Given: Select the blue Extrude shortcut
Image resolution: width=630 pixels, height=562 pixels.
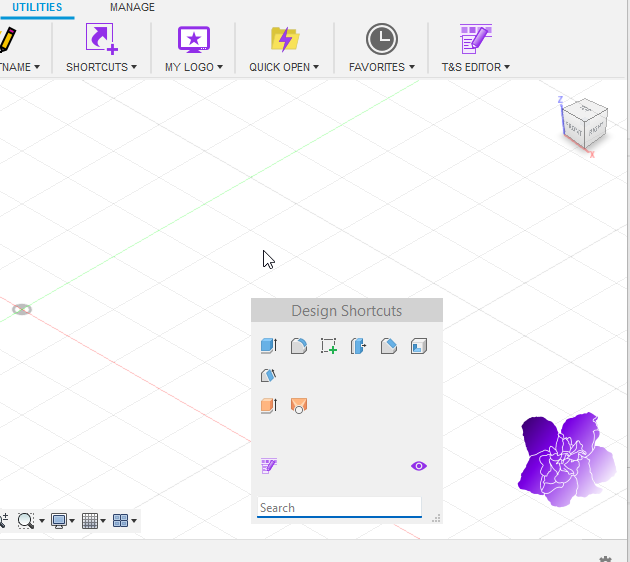Looking at the screenshot, I should pos(269,345).
